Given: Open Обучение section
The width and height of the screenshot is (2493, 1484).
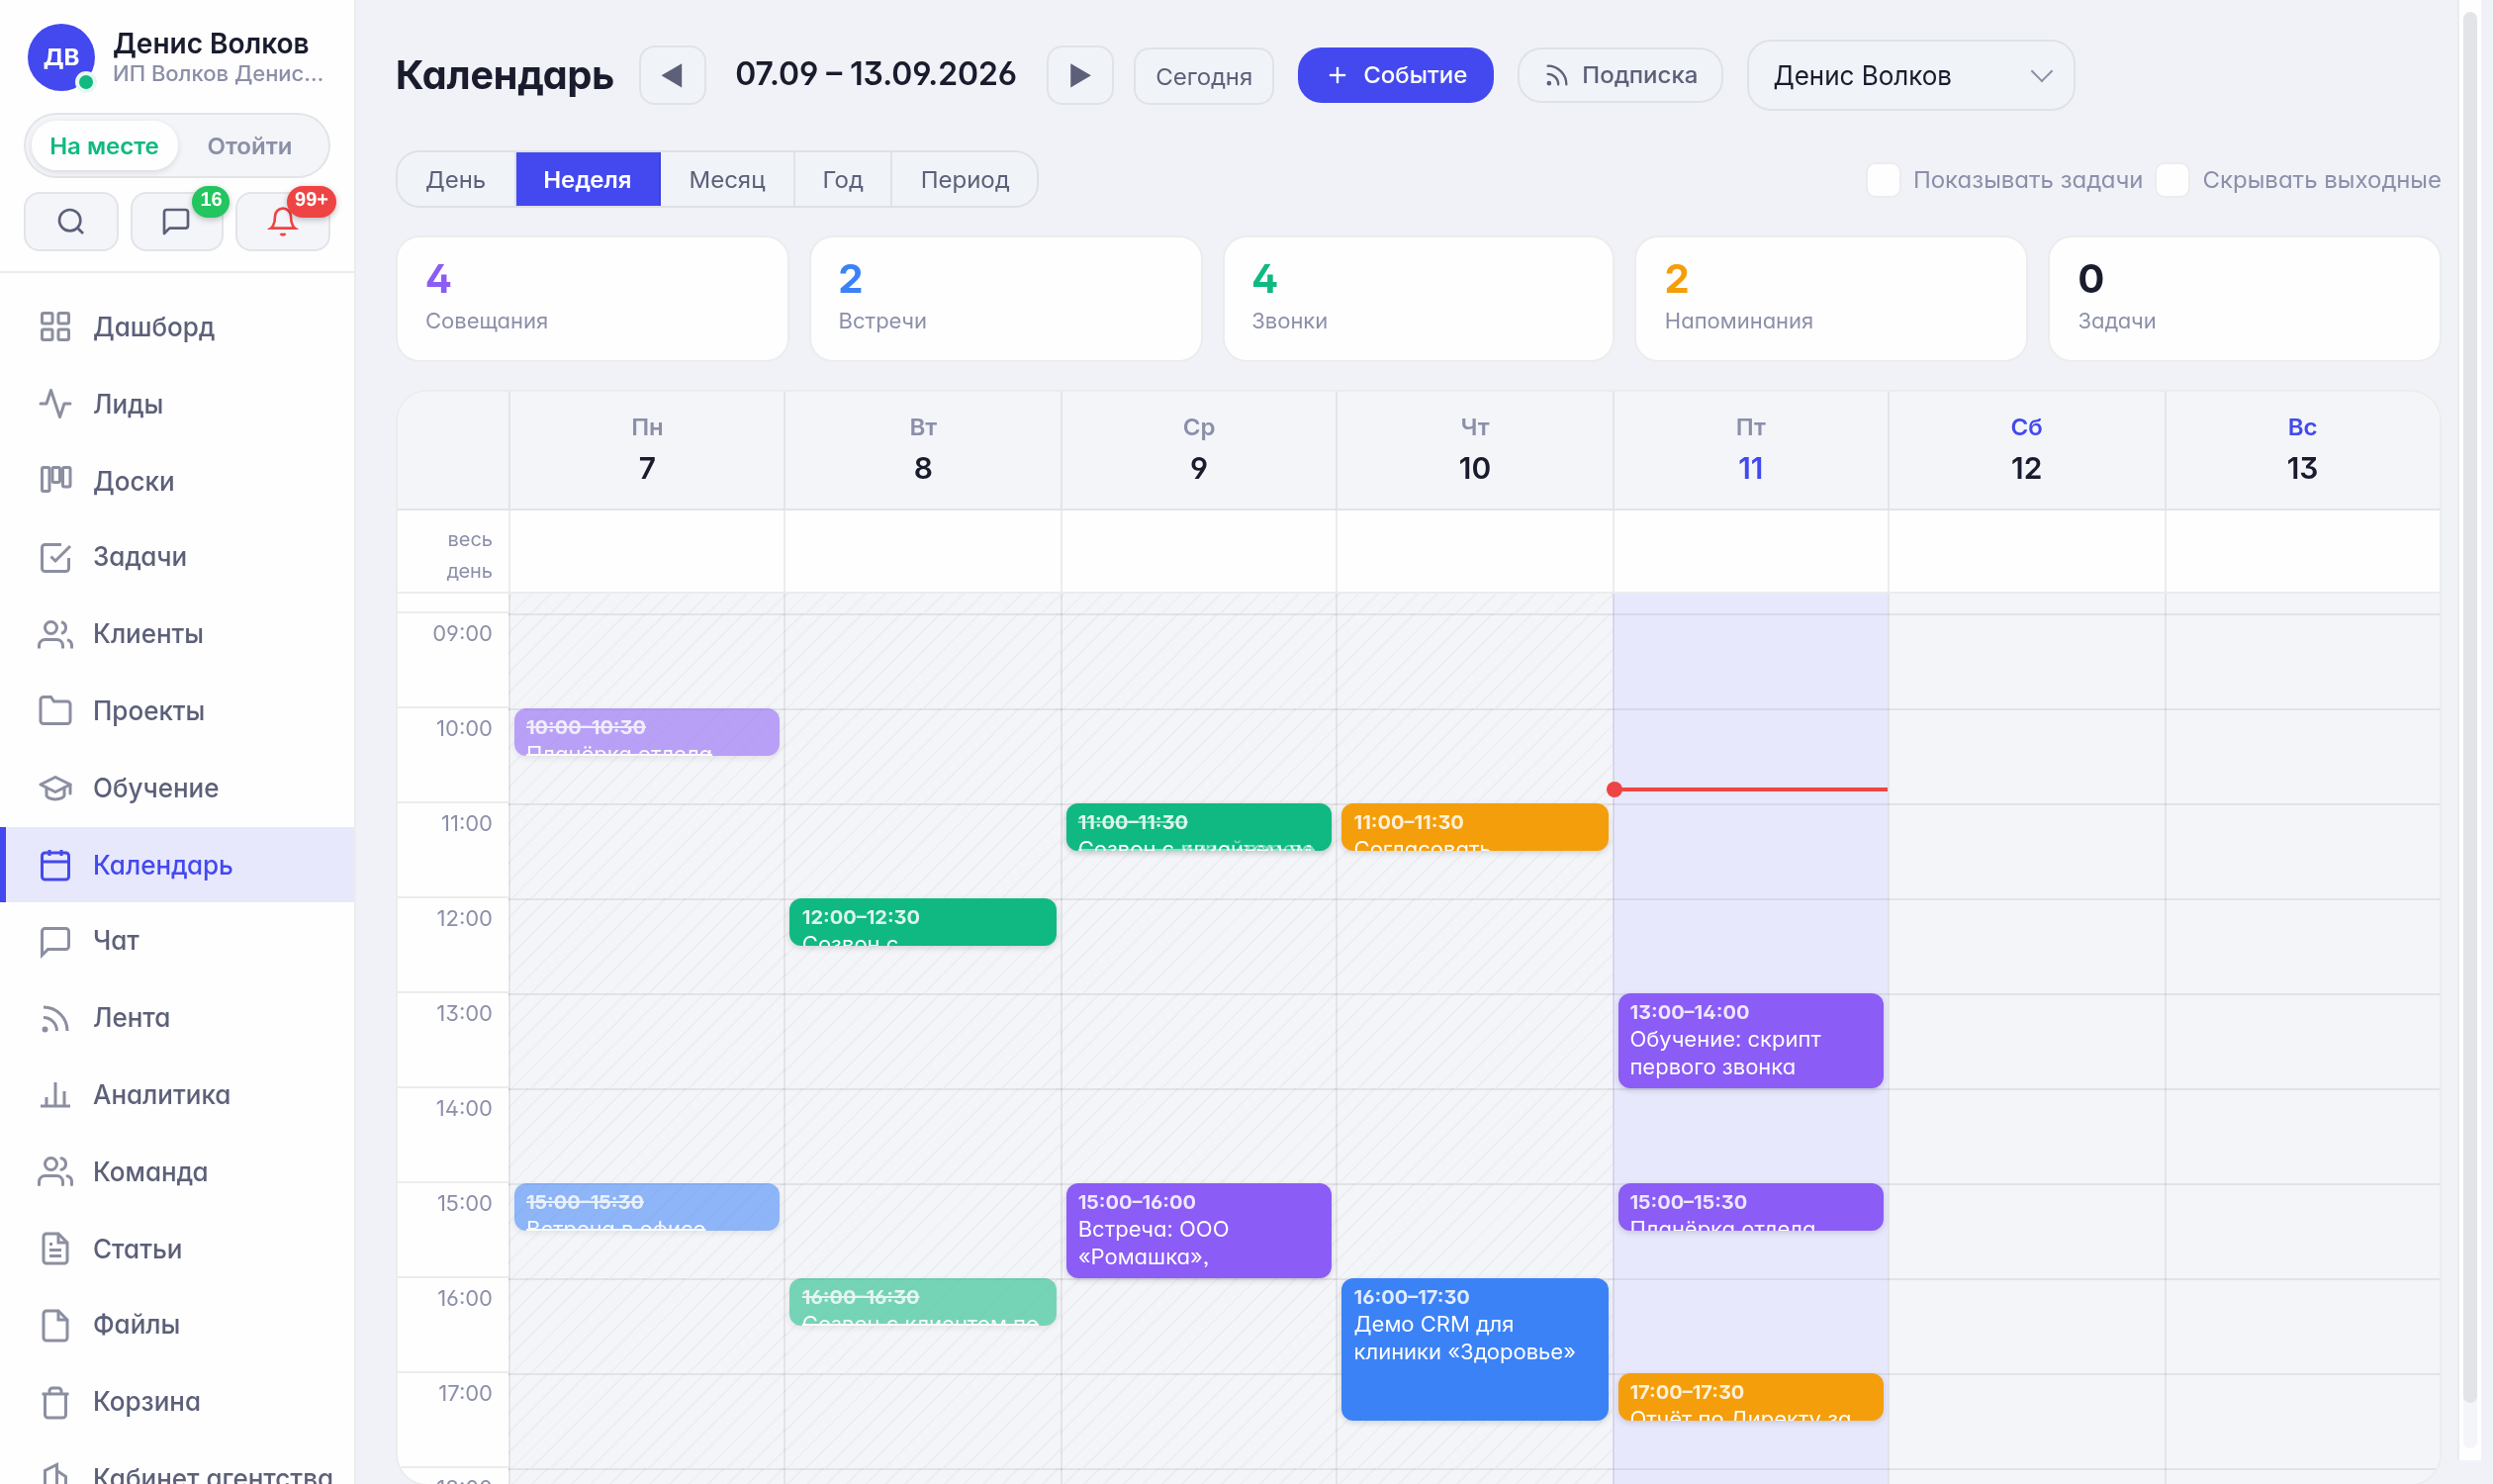Looking at the screenshot, I should (x=178, y=788).
